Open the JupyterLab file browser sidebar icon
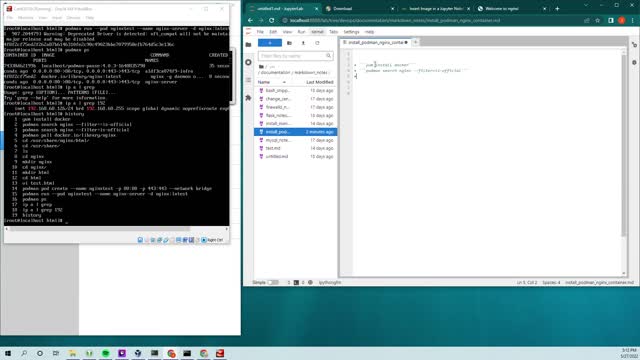The height and width of the screenshot is (360, 640). click(248, 44)
